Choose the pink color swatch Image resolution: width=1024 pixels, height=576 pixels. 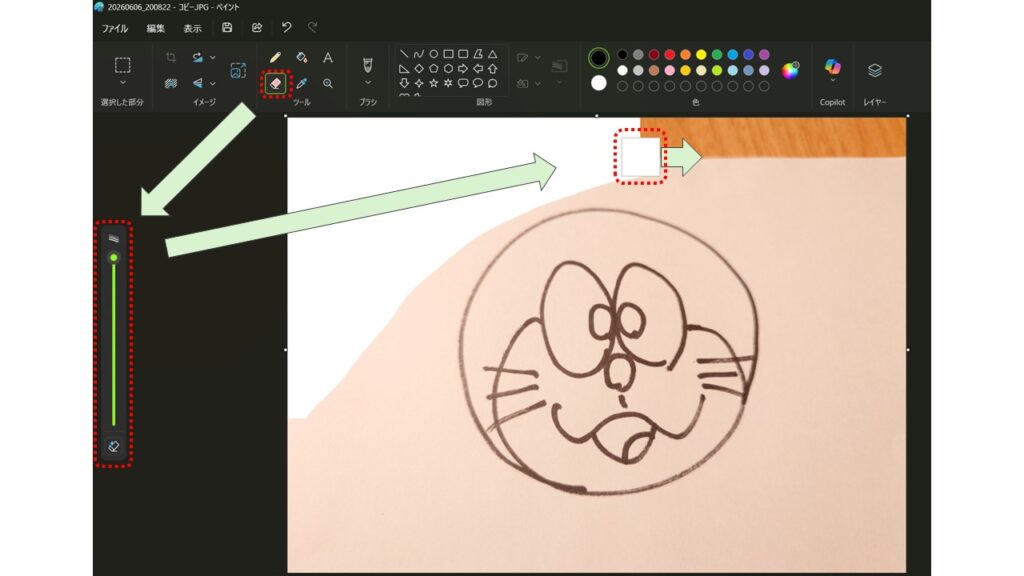(x=669, y=71)
